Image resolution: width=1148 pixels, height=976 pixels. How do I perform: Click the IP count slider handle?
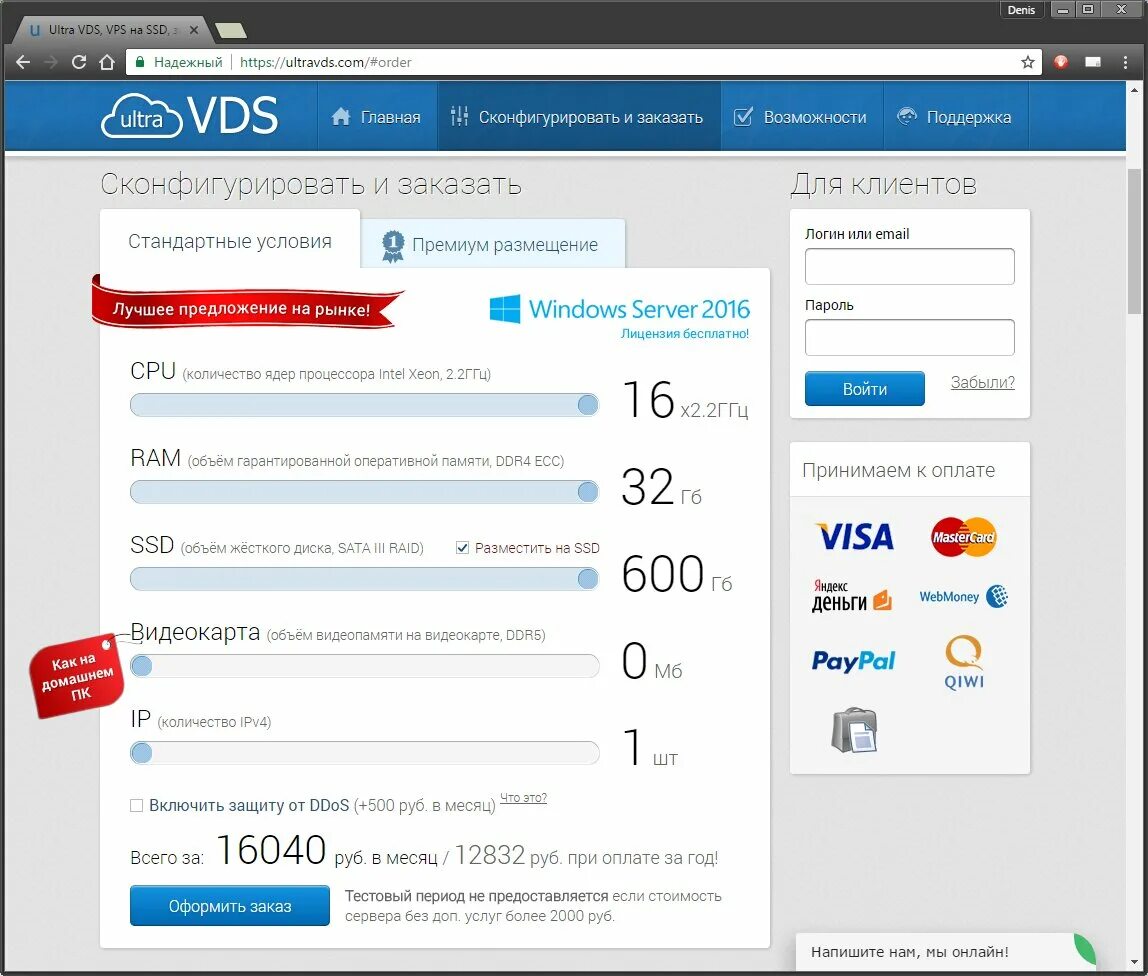coord(141,753)
